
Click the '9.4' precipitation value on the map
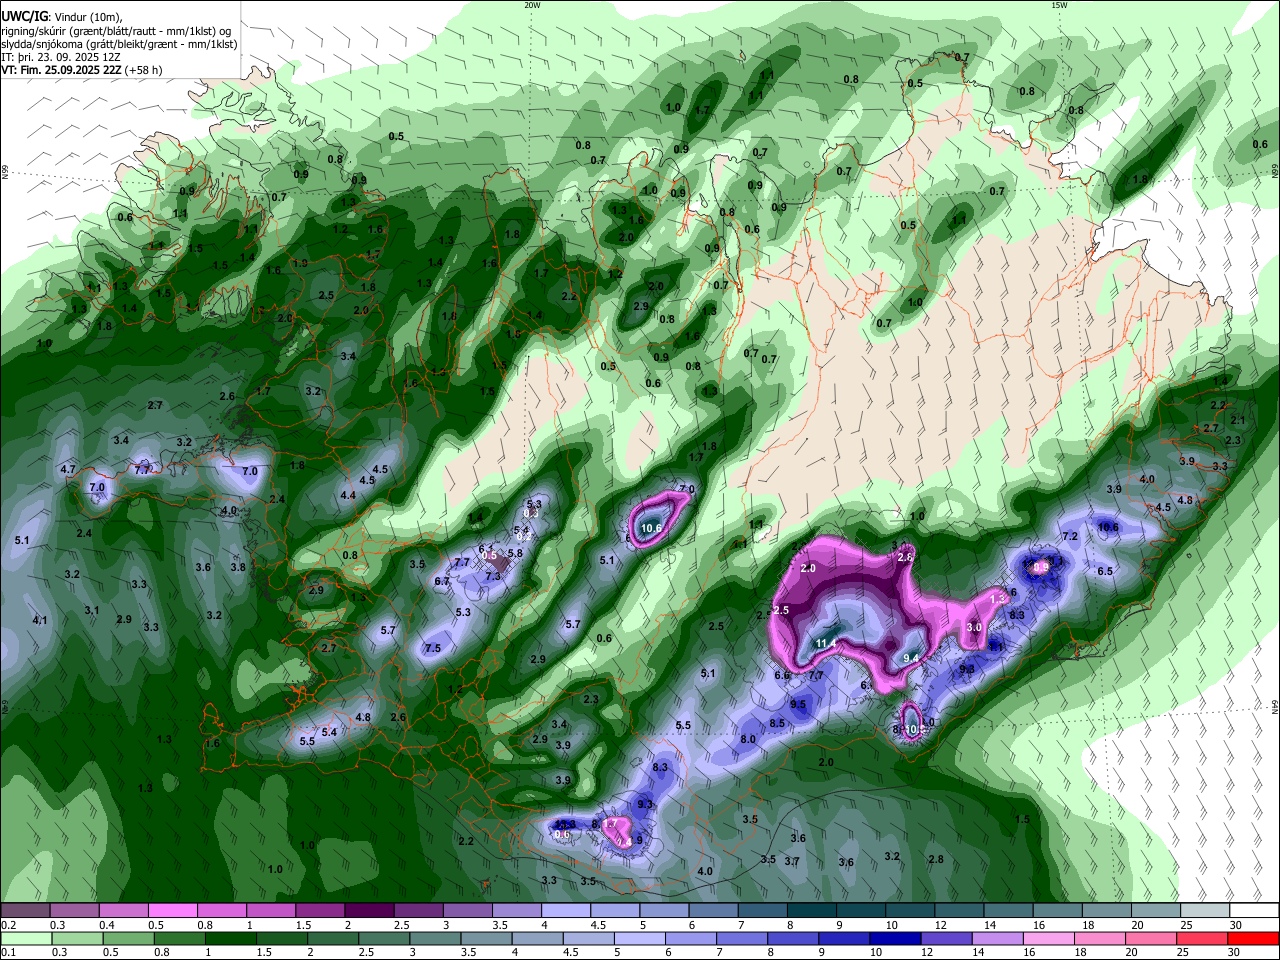pyautogui.click(x=911, y=658)
